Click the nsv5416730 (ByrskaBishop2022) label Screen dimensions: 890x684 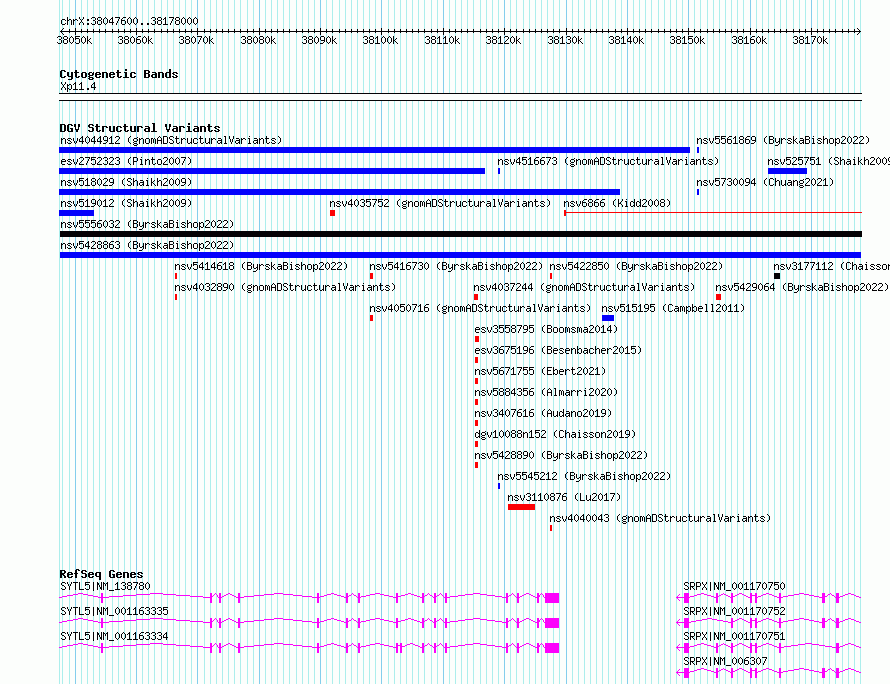(x=456, y=266)
